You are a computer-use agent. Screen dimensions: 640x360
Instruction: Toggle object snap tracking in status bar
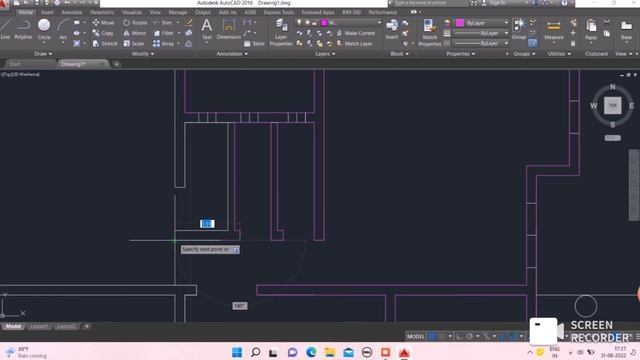click(503, 336)
